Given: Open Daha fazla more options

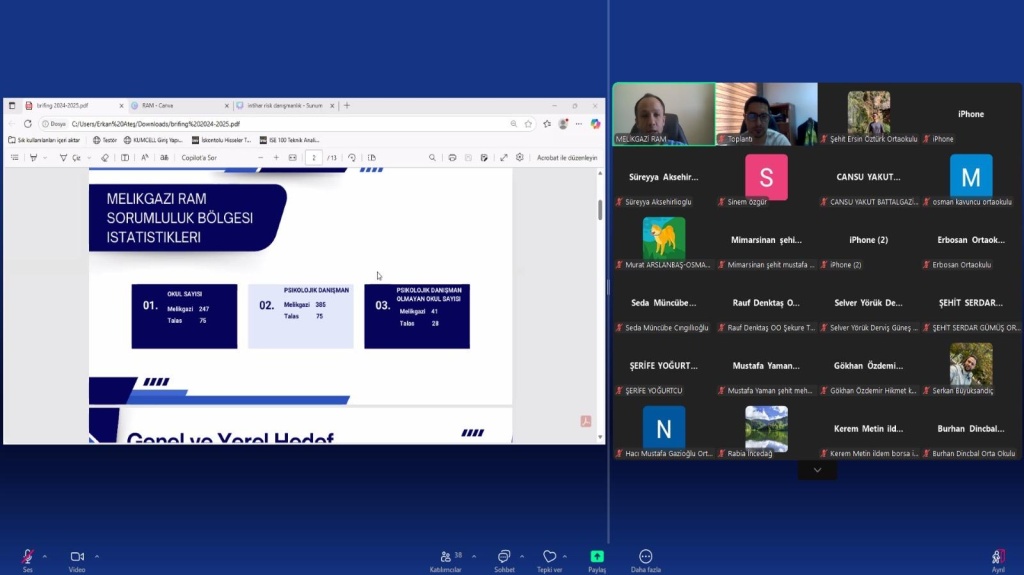Looking at the screenshot, I should click(x=645, y=557).
